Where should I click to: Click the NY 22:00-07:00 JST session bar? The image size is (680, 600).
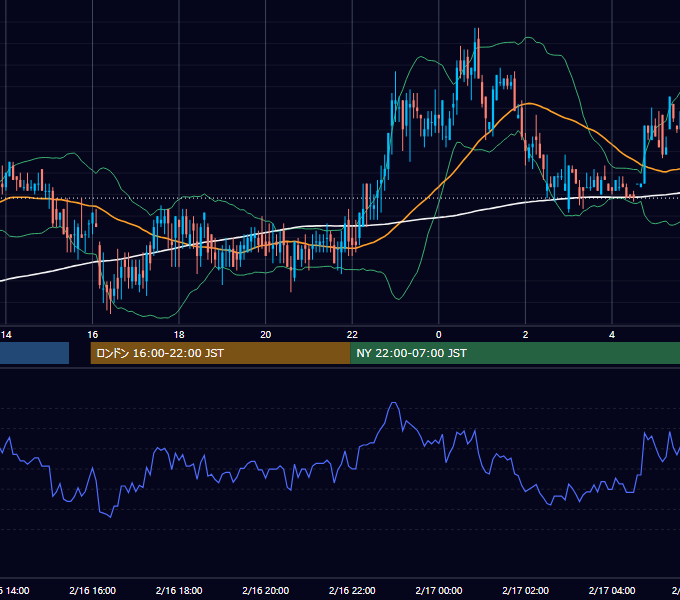515,353
